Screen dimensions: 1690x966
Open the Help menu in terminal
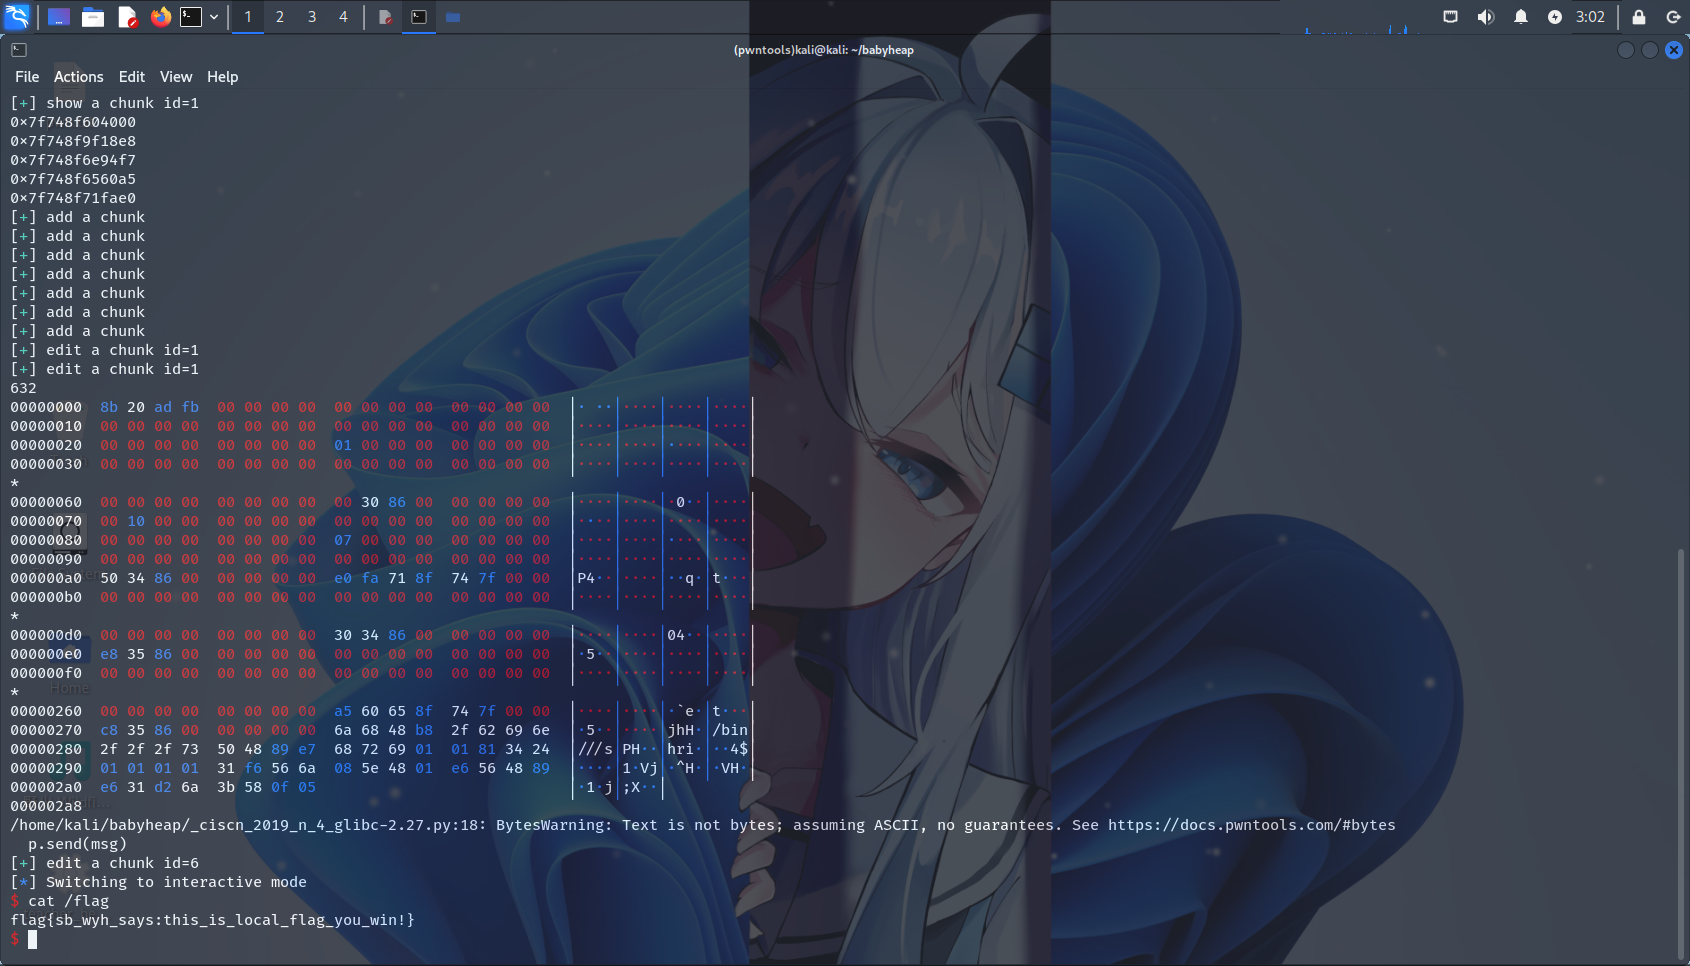coord(222,77)
